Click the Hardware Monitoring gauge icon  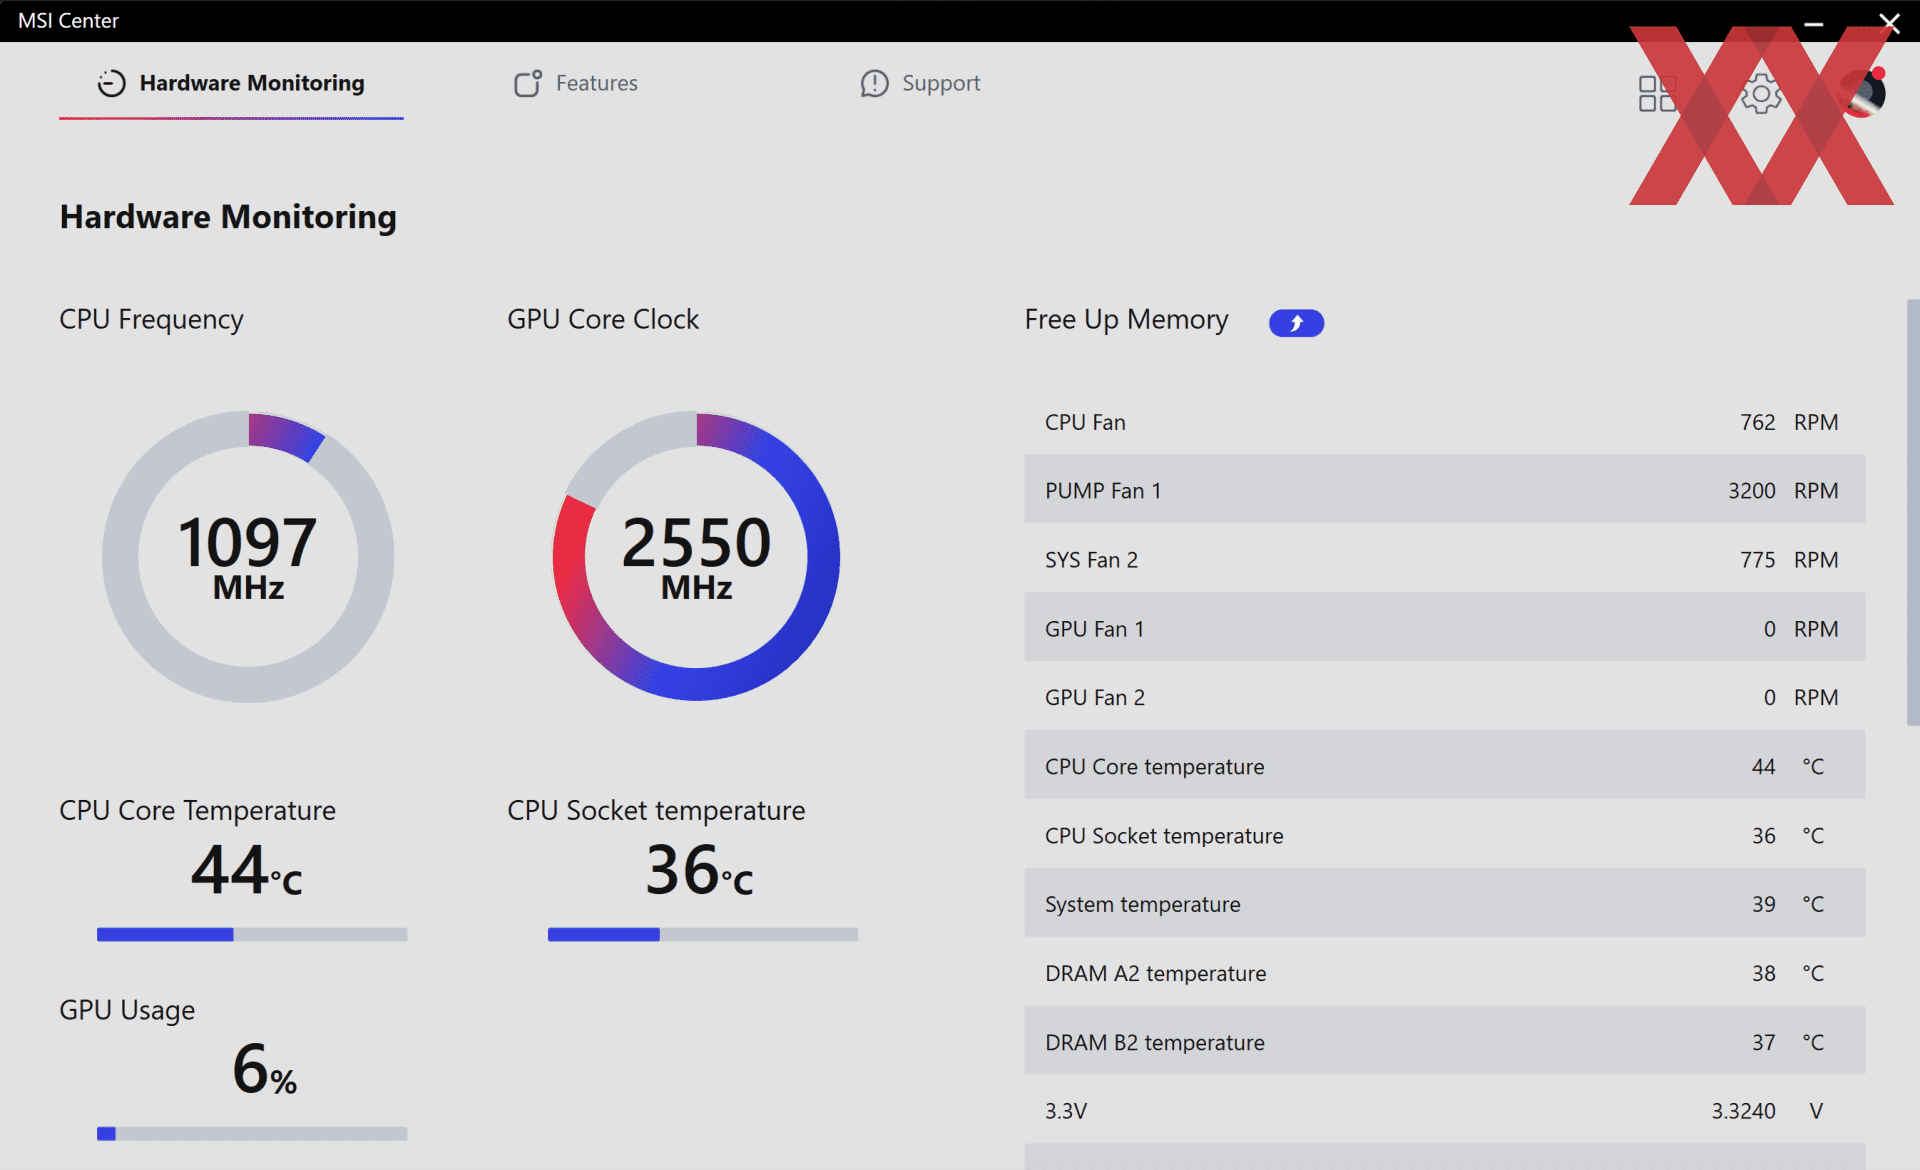111,83
